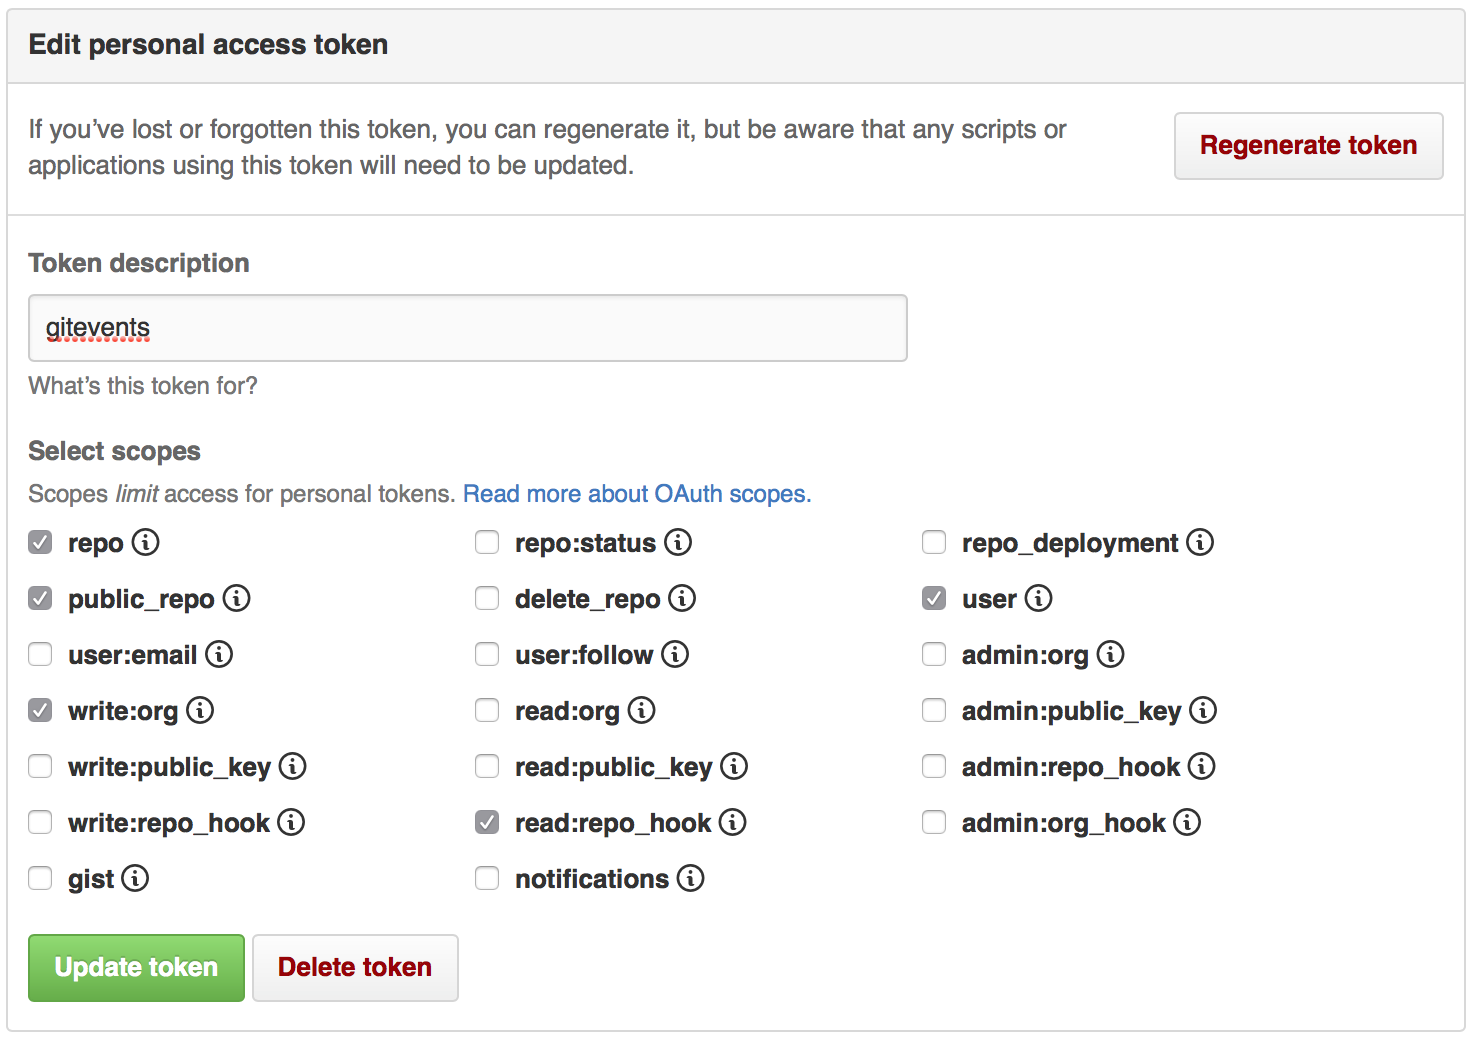The width and height of the screenshot is (1474, 1038).
Task: Enable the user:email scope checkbox
Action: click(40, 654)
